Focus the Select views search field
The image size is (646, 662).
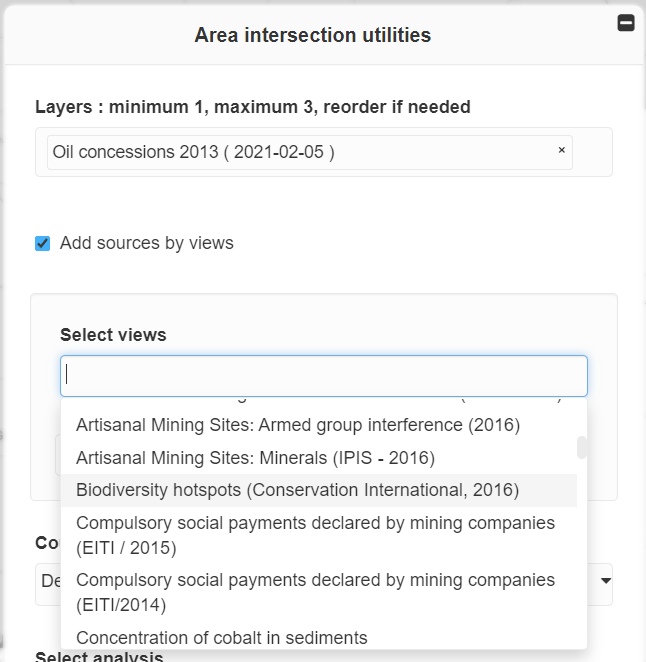(x=323, y=375)
